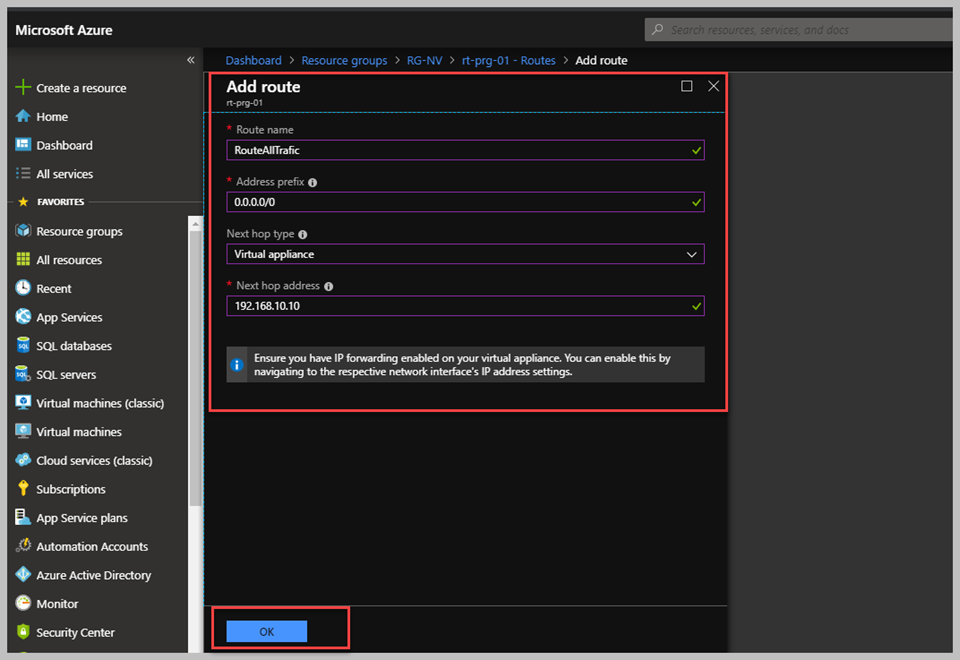The width and height of the screenshot is (960, 660).
Task: Click the Monitor gauge icon
Action: (x=23, y=603)
